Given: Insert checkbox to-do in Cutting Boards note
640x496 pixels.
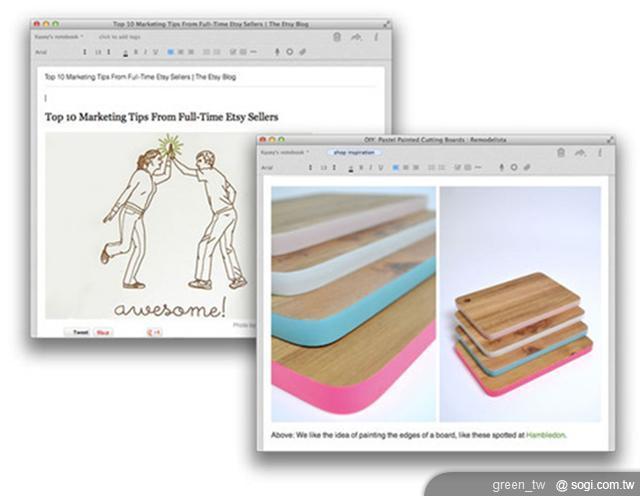Looking at the screenshot, I should [458, 167].
